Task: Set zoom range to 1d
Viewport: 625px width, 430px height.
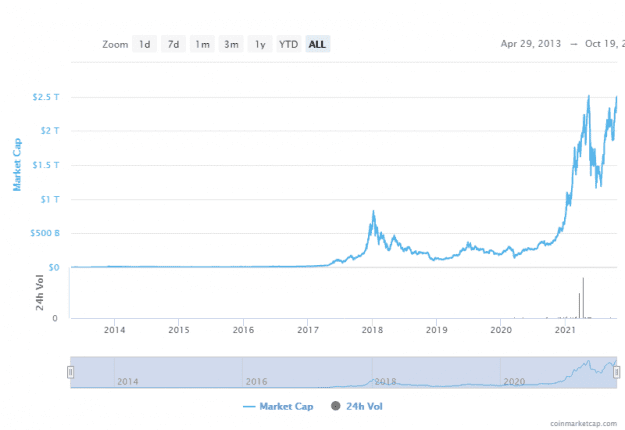Action: (x=144, y=44)
